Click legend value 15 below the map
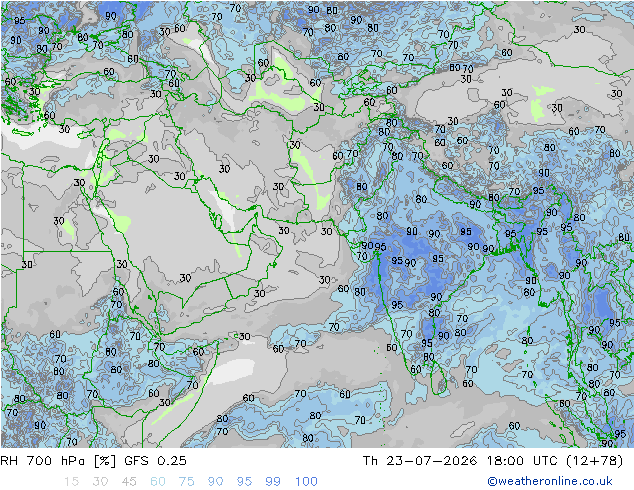Viewport: 634px width, 490px height. pos(71,482)
